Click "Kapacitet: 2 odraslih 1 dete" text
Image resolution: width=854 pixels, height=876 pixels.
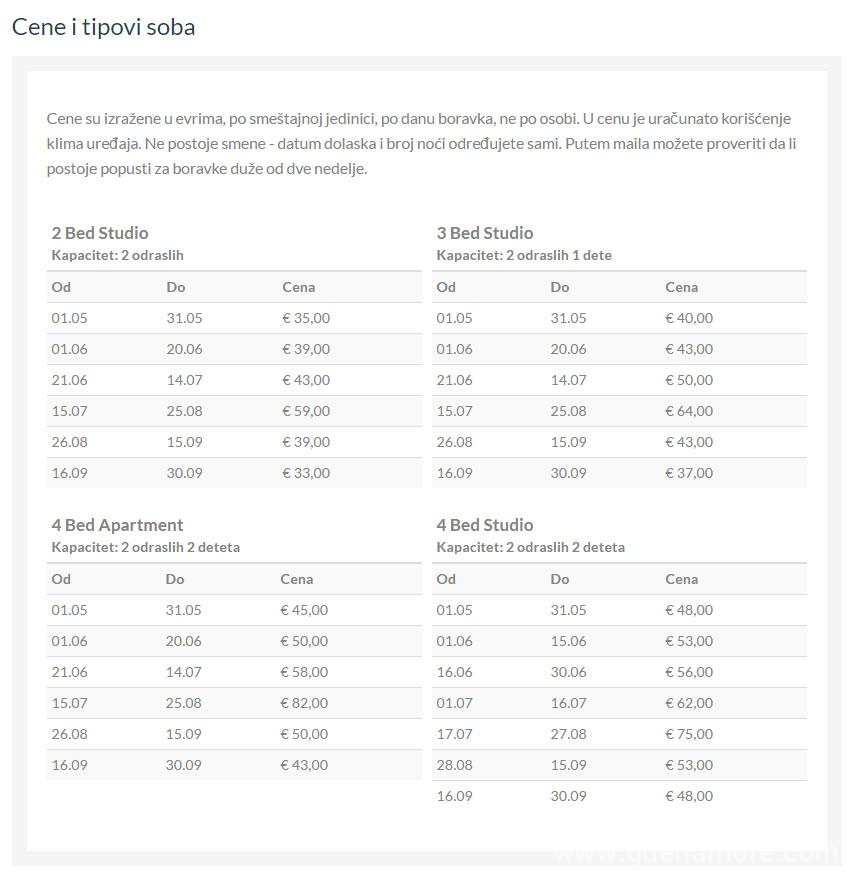tap(524, 256)
